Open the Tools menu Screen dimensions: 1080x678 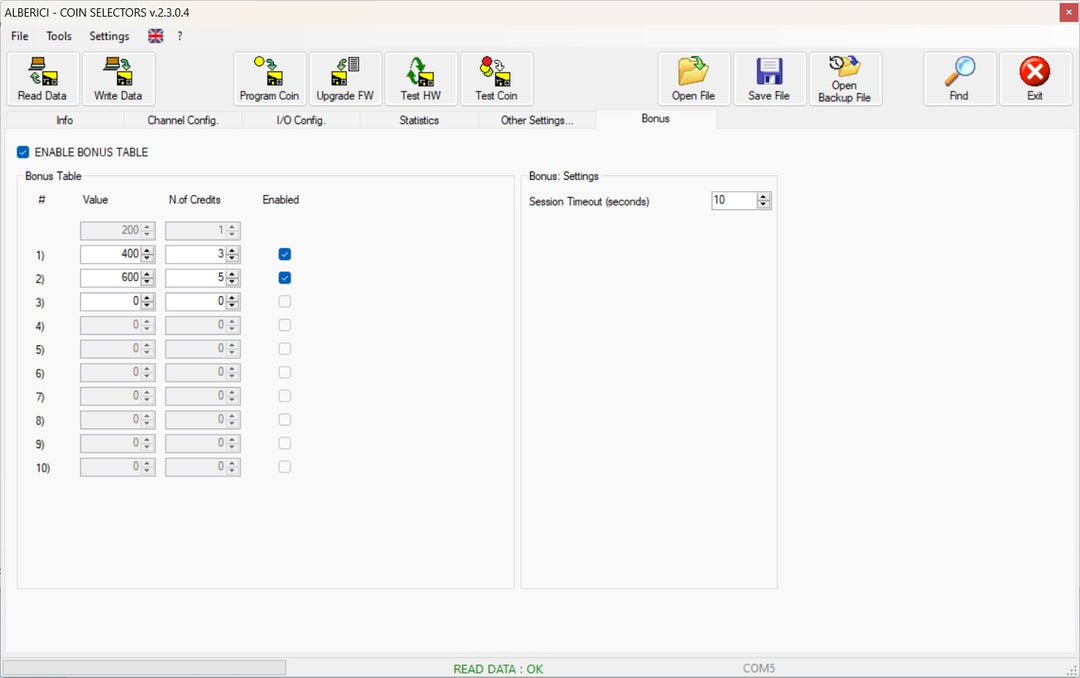click(59, 36)
